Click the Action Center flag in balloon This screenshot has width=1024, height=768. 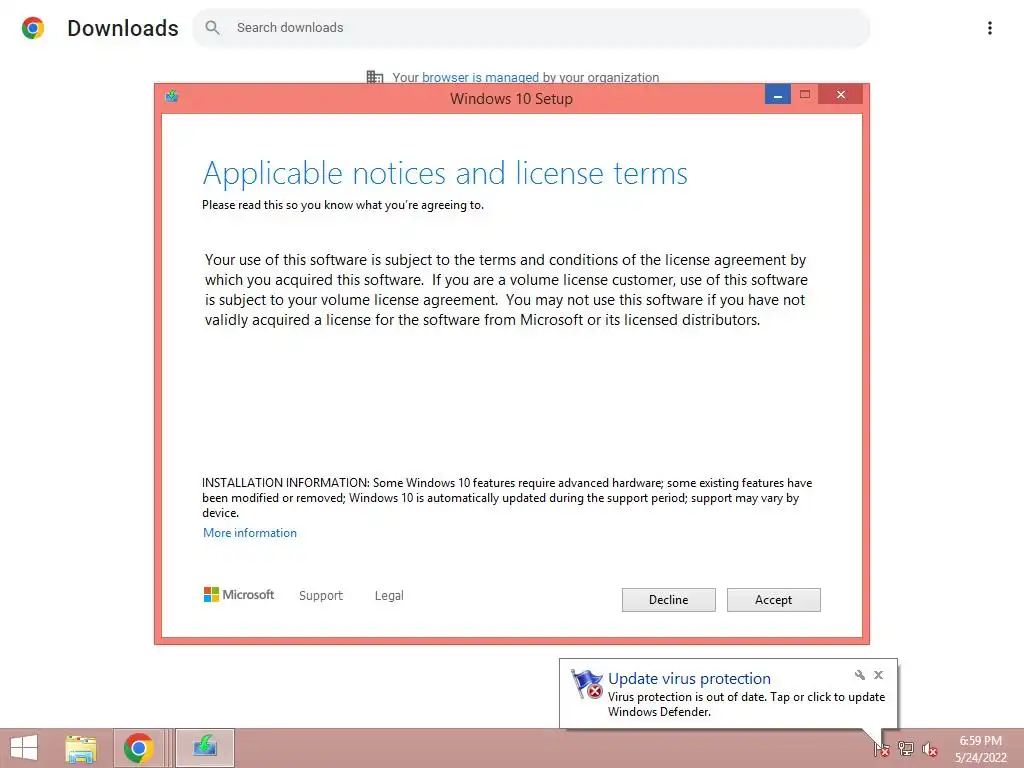[x=586, y=684]
